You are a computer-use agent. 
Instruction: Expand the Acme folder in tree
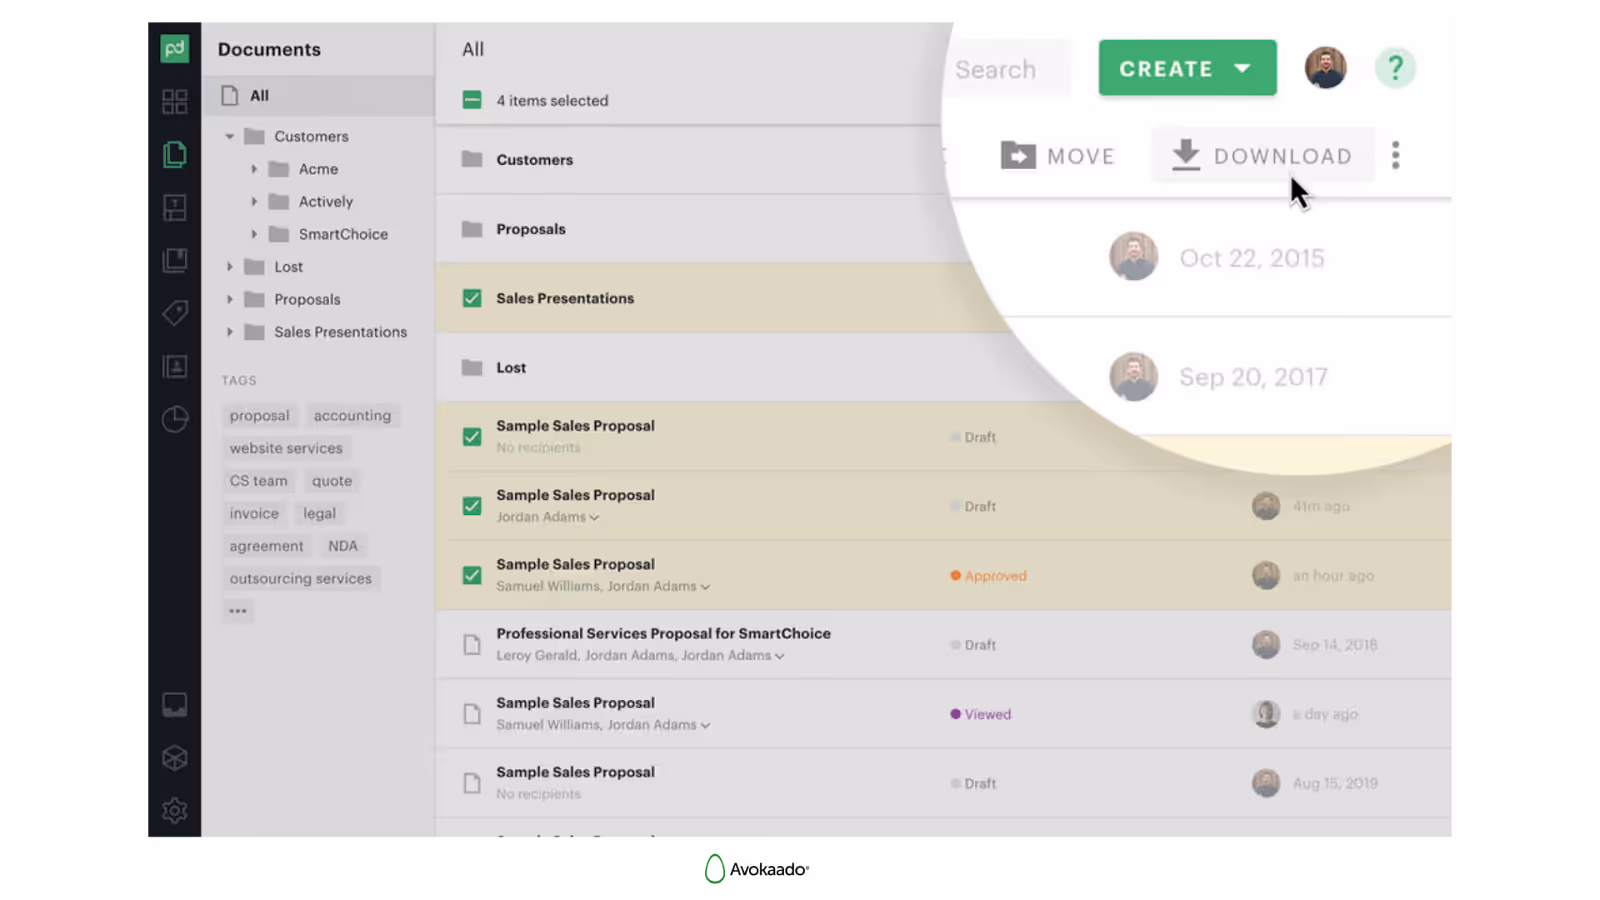click(x=254, y=169)
